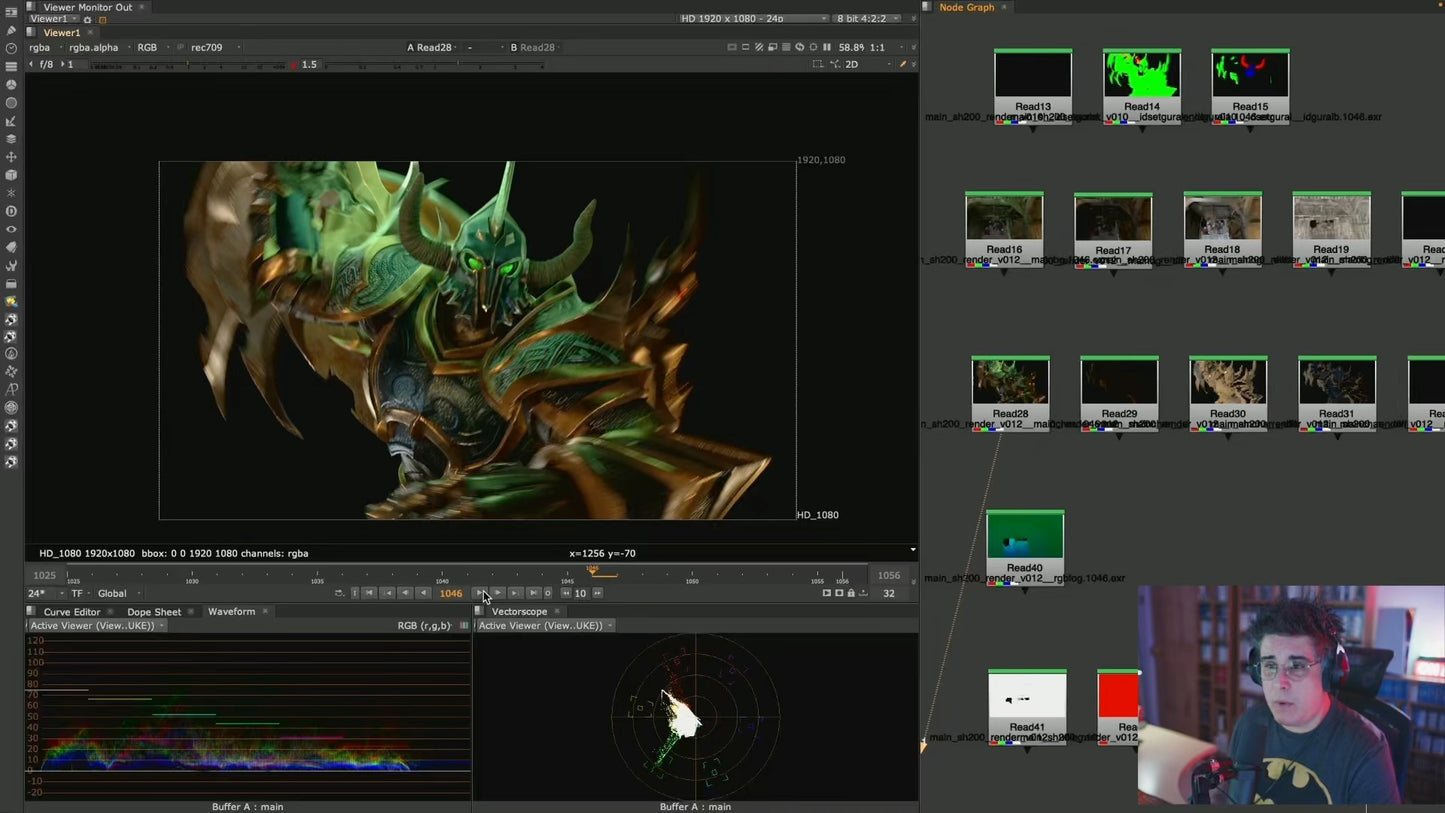
Task: Click the viewer gain slider
Action: pos(190,65)
